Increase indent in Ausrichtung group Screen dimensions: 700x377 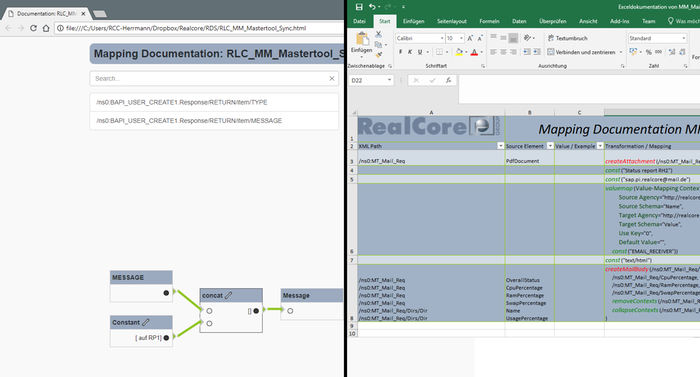pyautogui.click(x=537, y=52)
